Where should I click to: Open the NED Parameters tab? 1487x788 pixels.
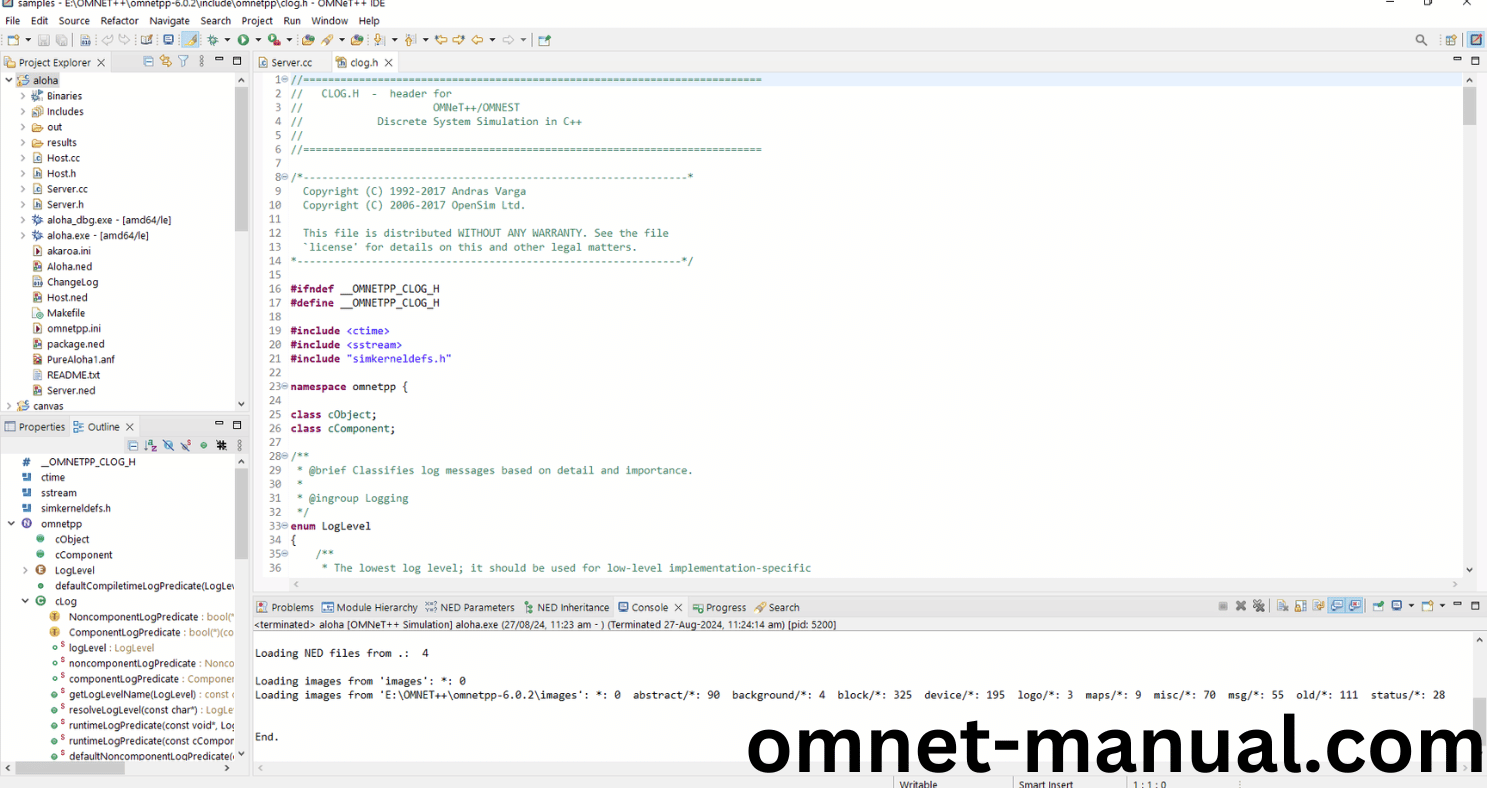(x=476, y=607)
